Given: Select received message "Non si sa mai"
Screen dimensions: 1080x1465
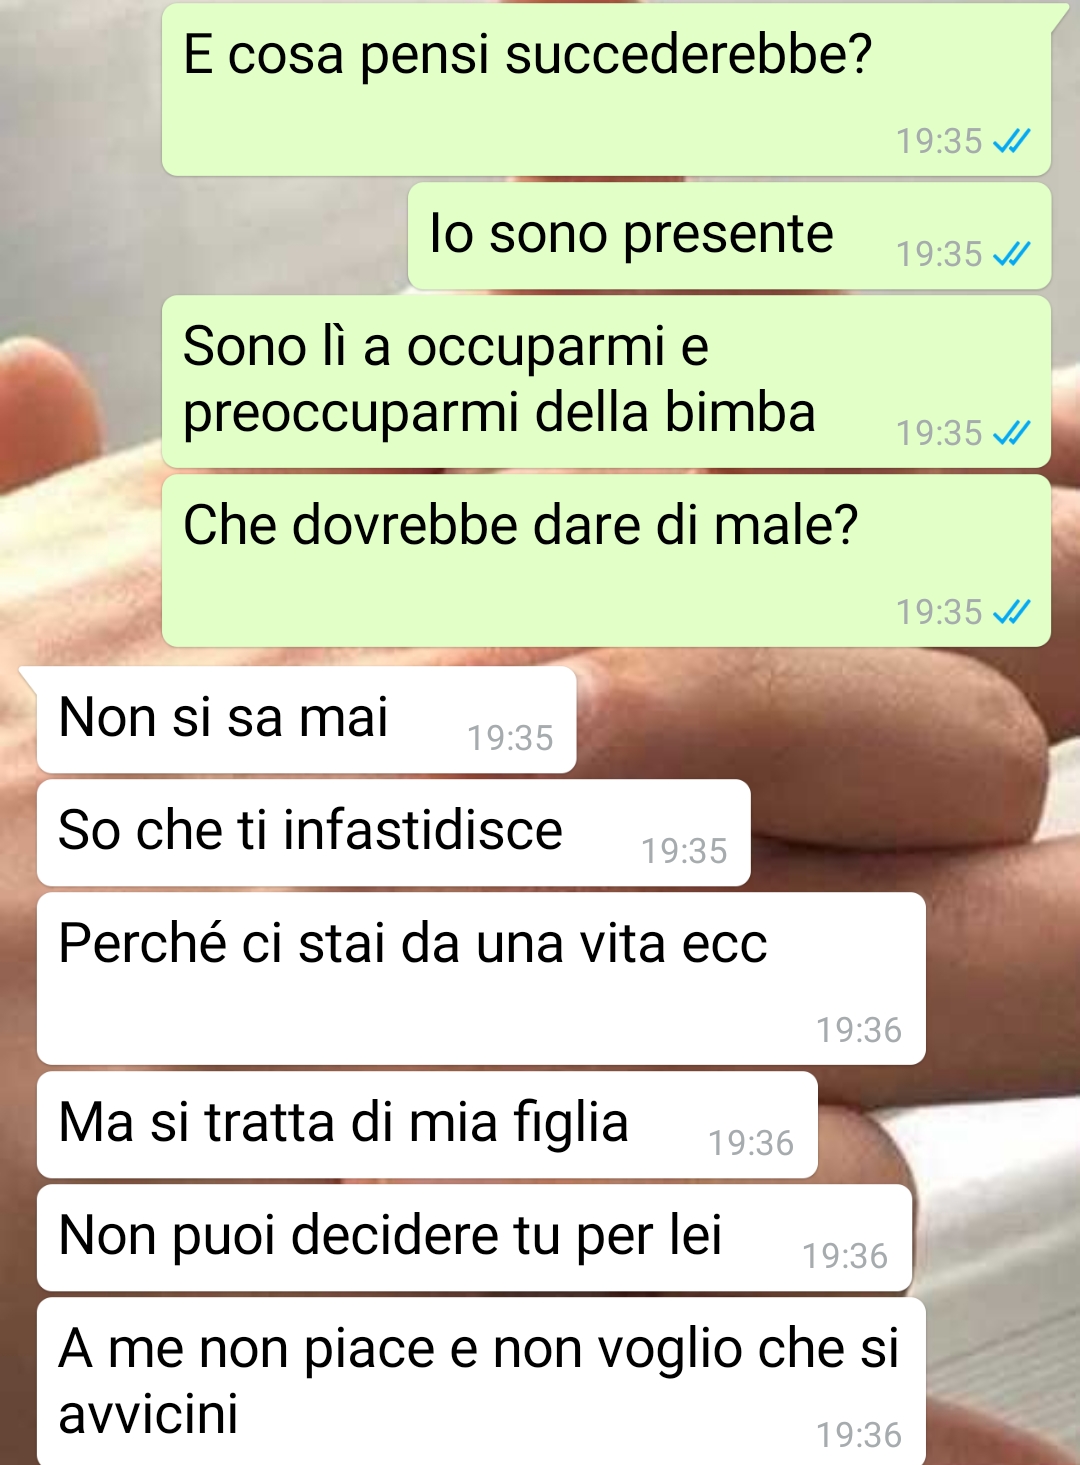Looking at the screenshot, I should coord(306,720).
